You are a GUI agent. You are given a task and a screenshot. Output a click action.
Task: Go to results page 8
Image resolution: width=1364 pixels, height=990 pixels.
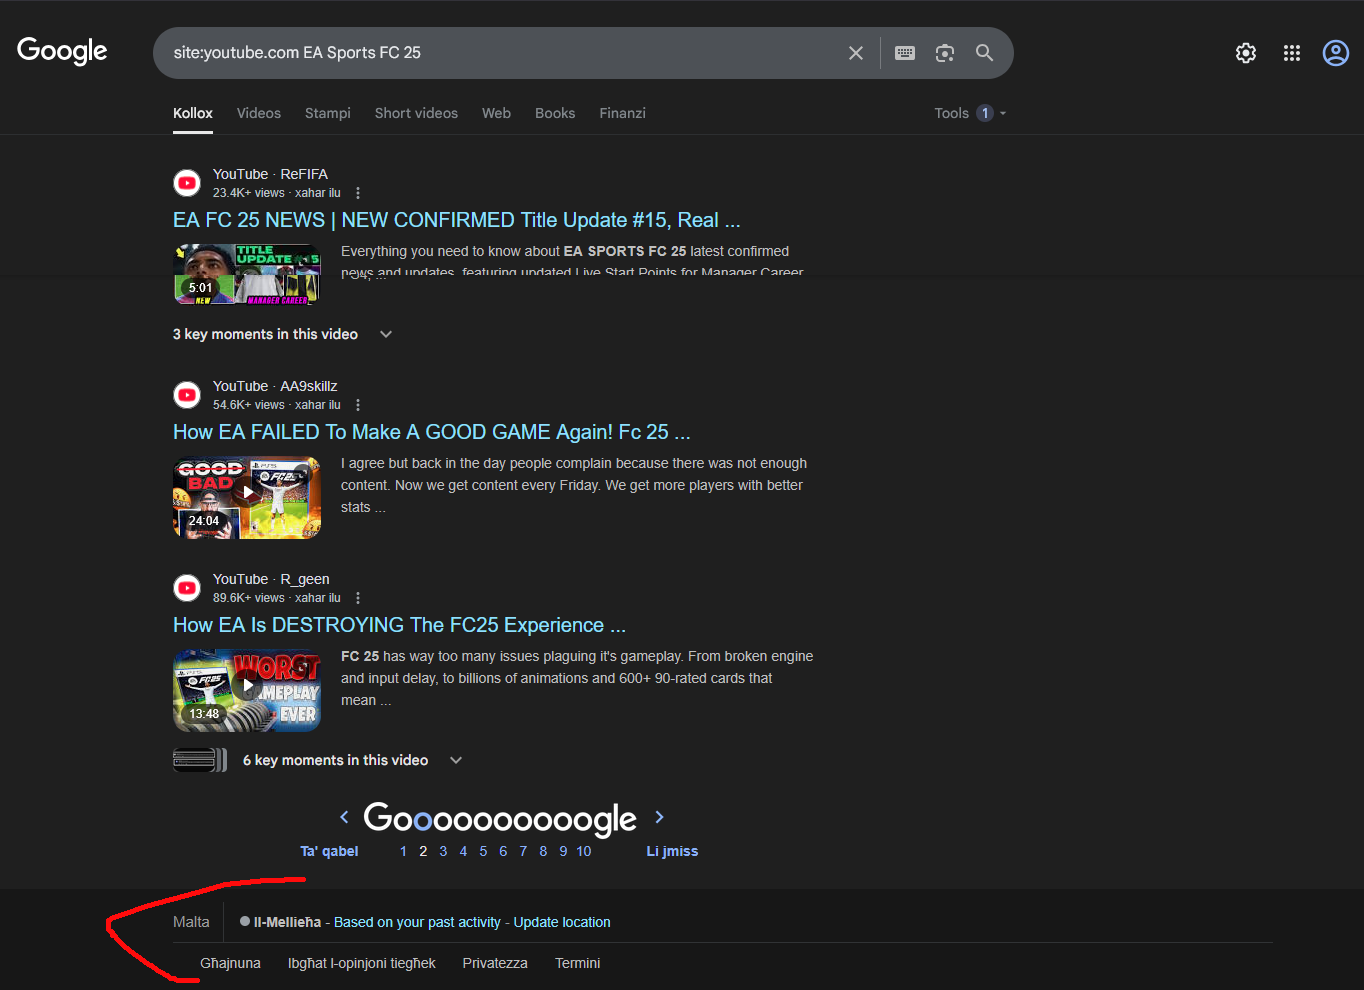click(543, 851)
